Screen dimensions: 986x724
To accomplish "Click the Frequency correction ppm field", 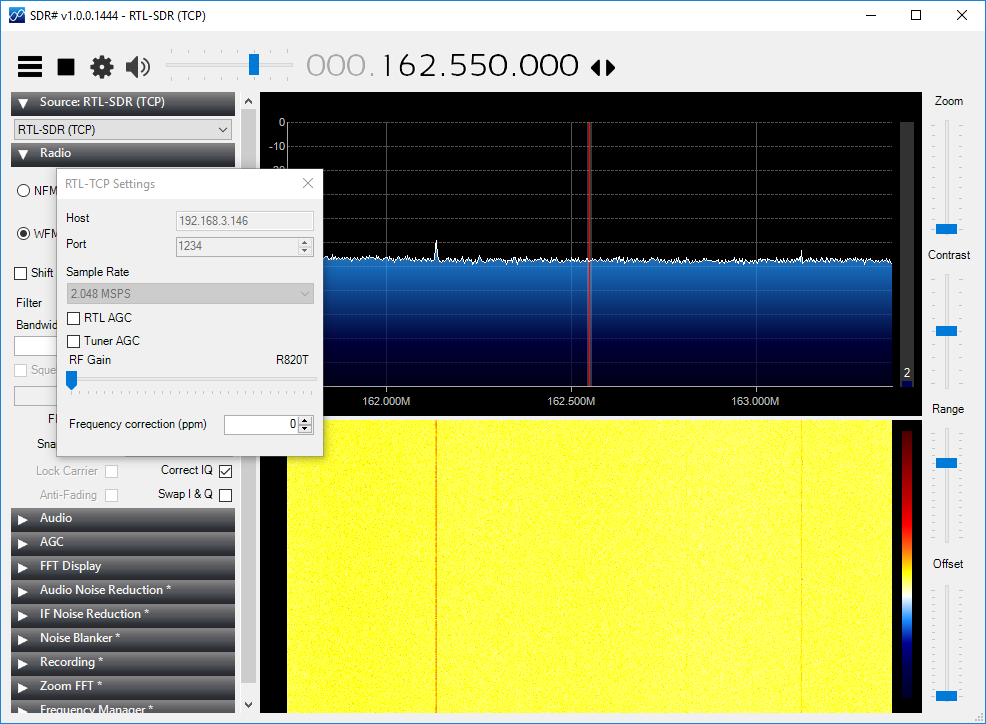I will [x=261, y=425].
